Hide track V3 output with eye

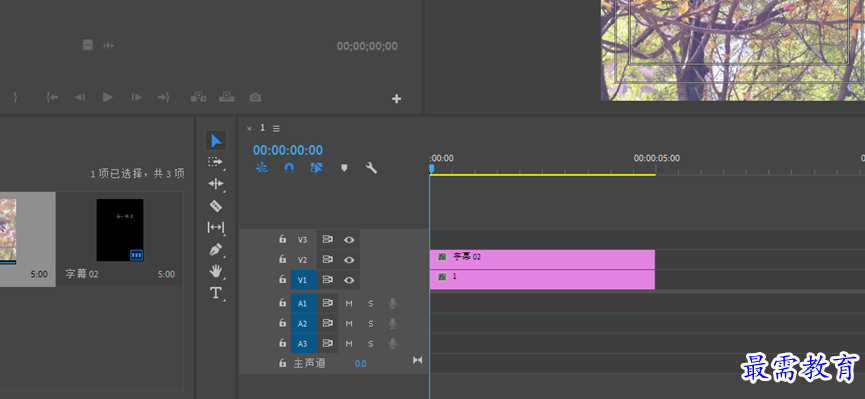tap(349, 240)
